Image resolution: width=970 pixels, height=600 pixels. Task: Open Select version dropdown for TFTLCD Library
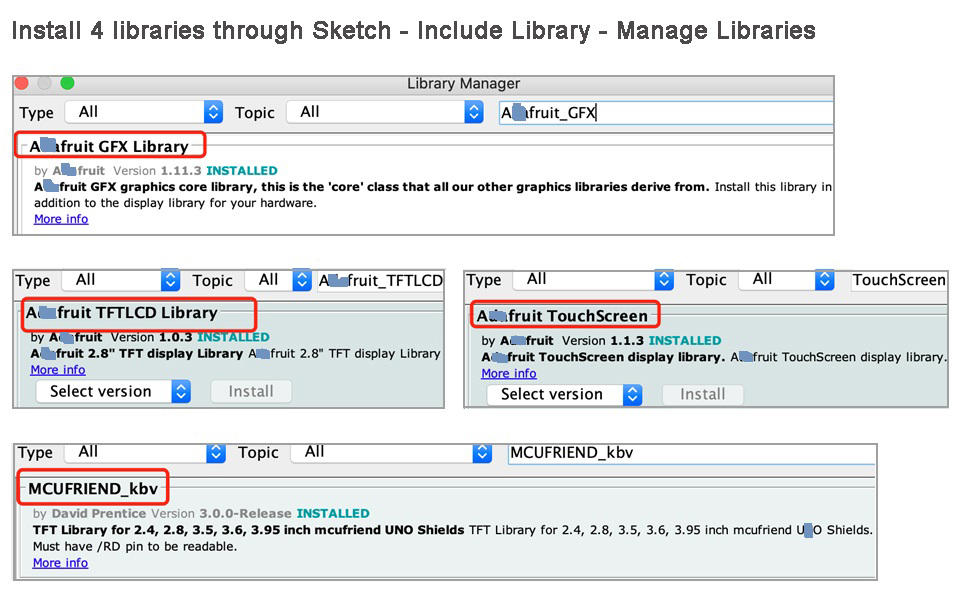[113, 392]
